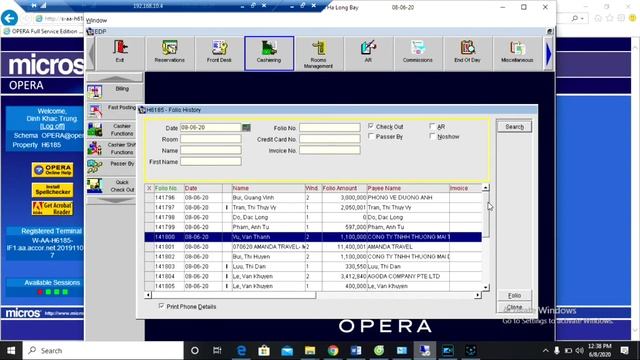This screenshot has width=640, height=360.
Task: Sort by Payee Name column header
Action: click(x=408, y=188)
